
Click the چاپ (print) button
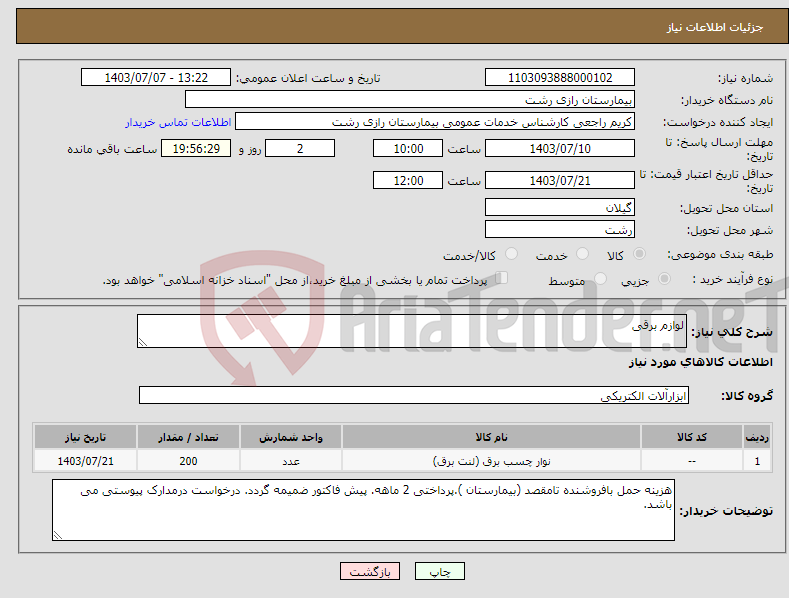pyautogui.click(x=439, y=571)
